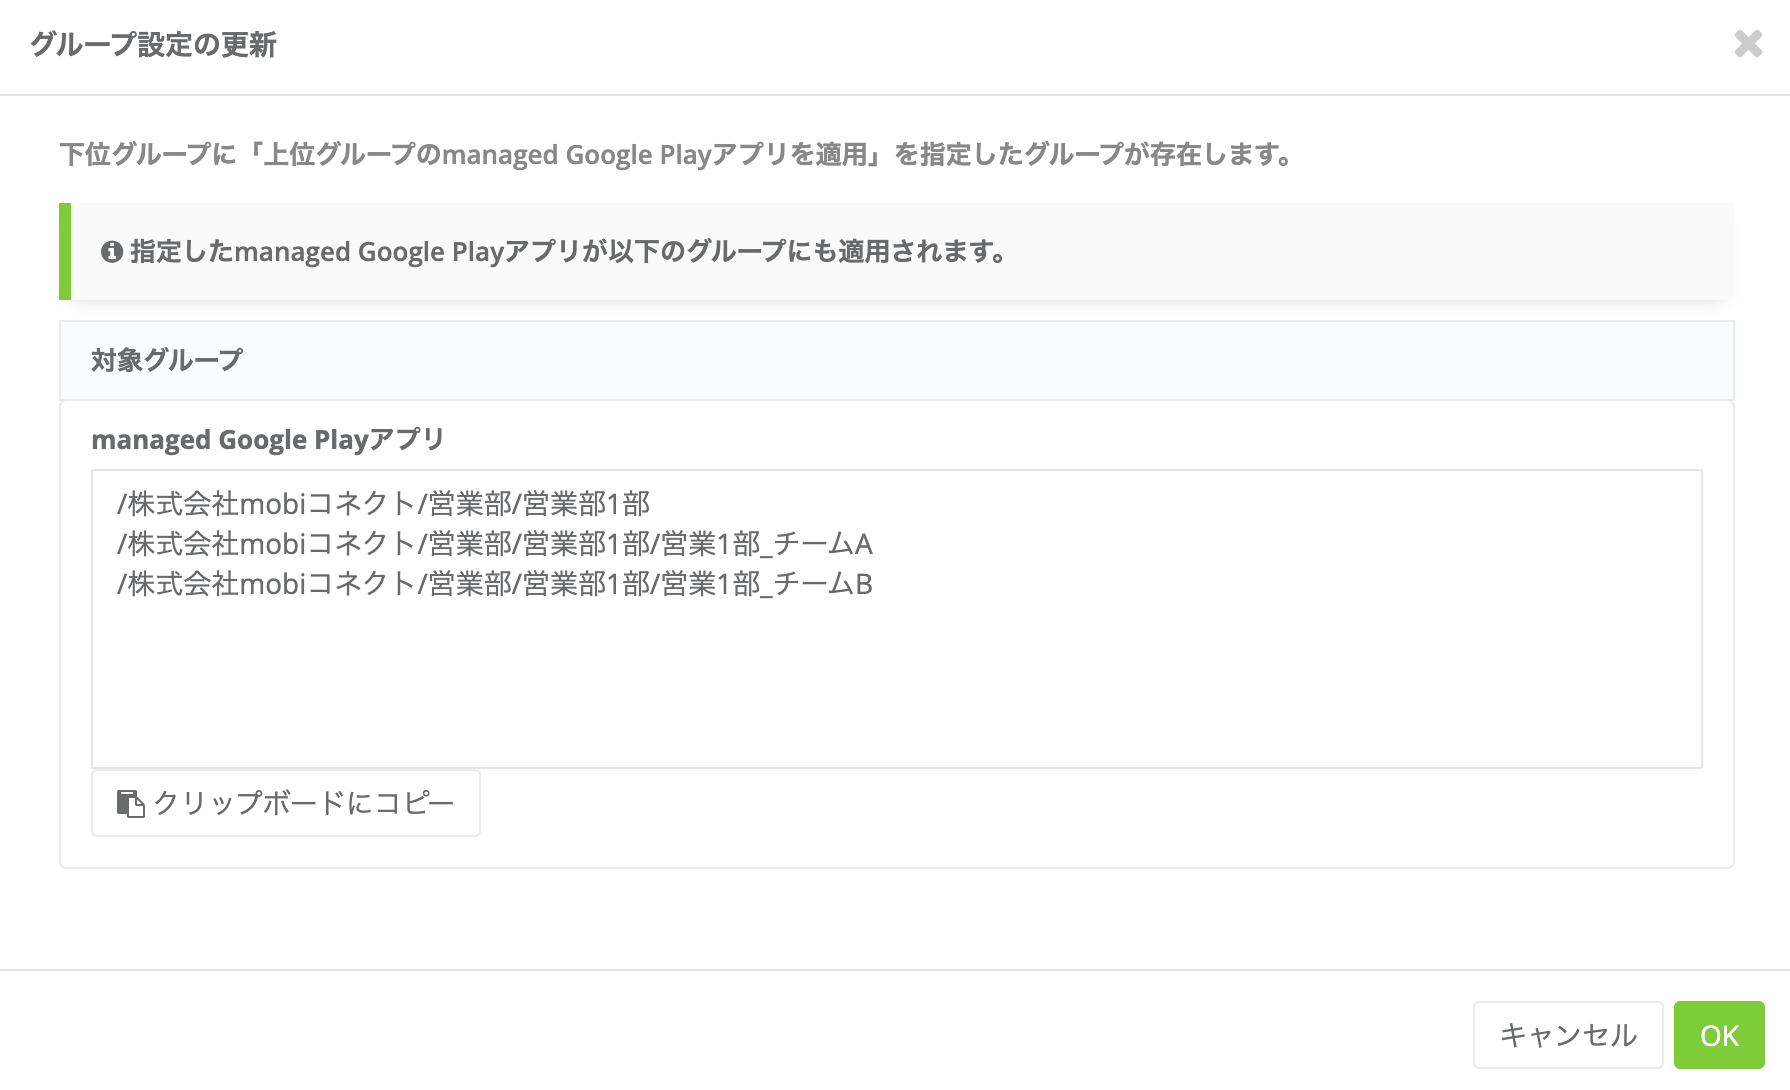Cancel with the キャンセル button

click(1568, 1035)
